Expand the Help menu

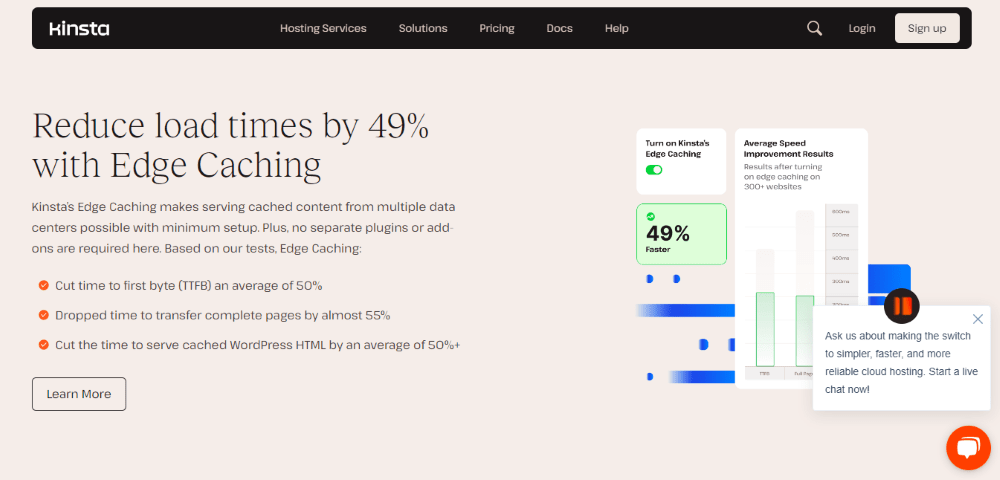tap(617, 28)
